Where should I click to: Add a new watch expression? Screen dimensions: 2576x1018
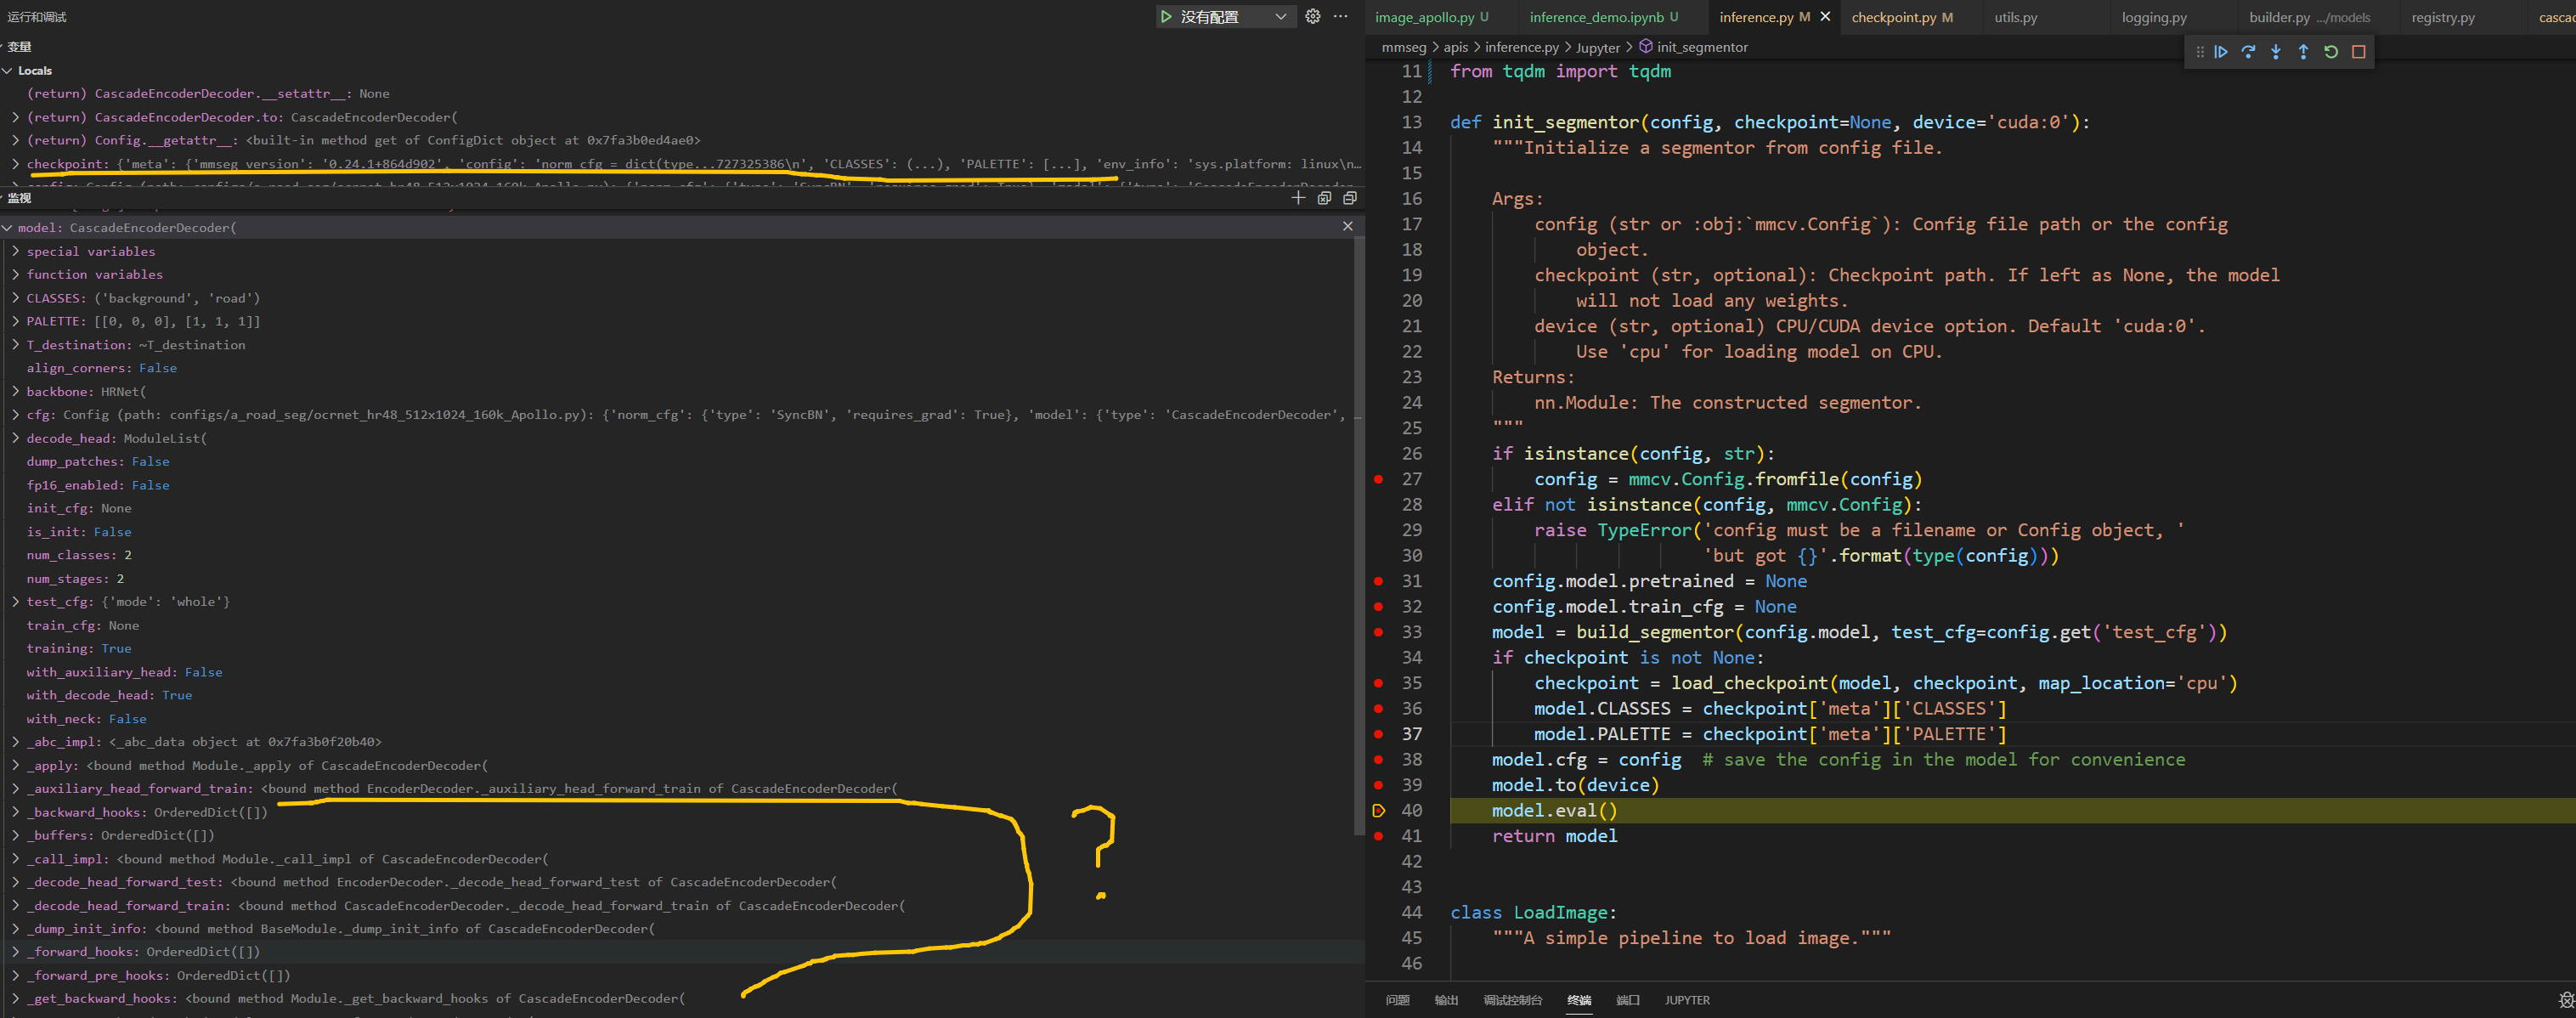(1298, 198)
